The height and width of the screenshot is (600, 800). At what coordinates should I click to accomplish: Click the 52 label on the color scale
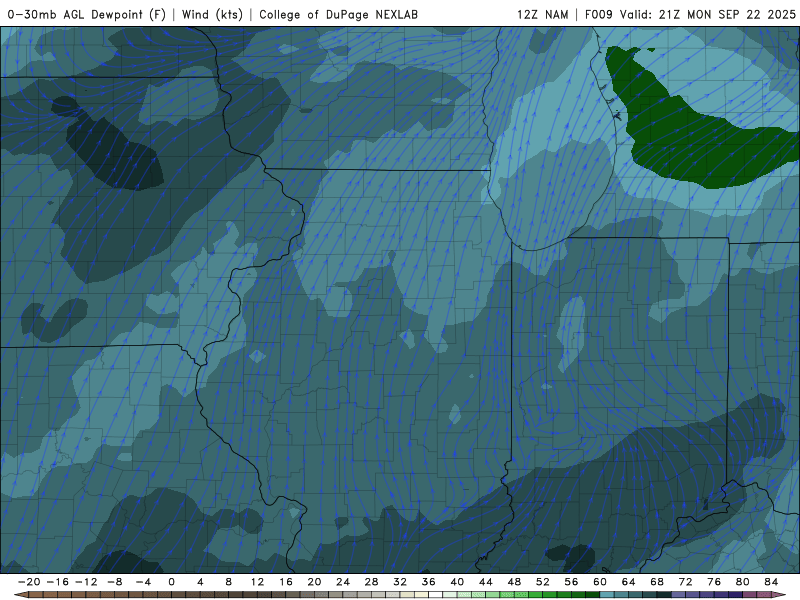[543, 582]
